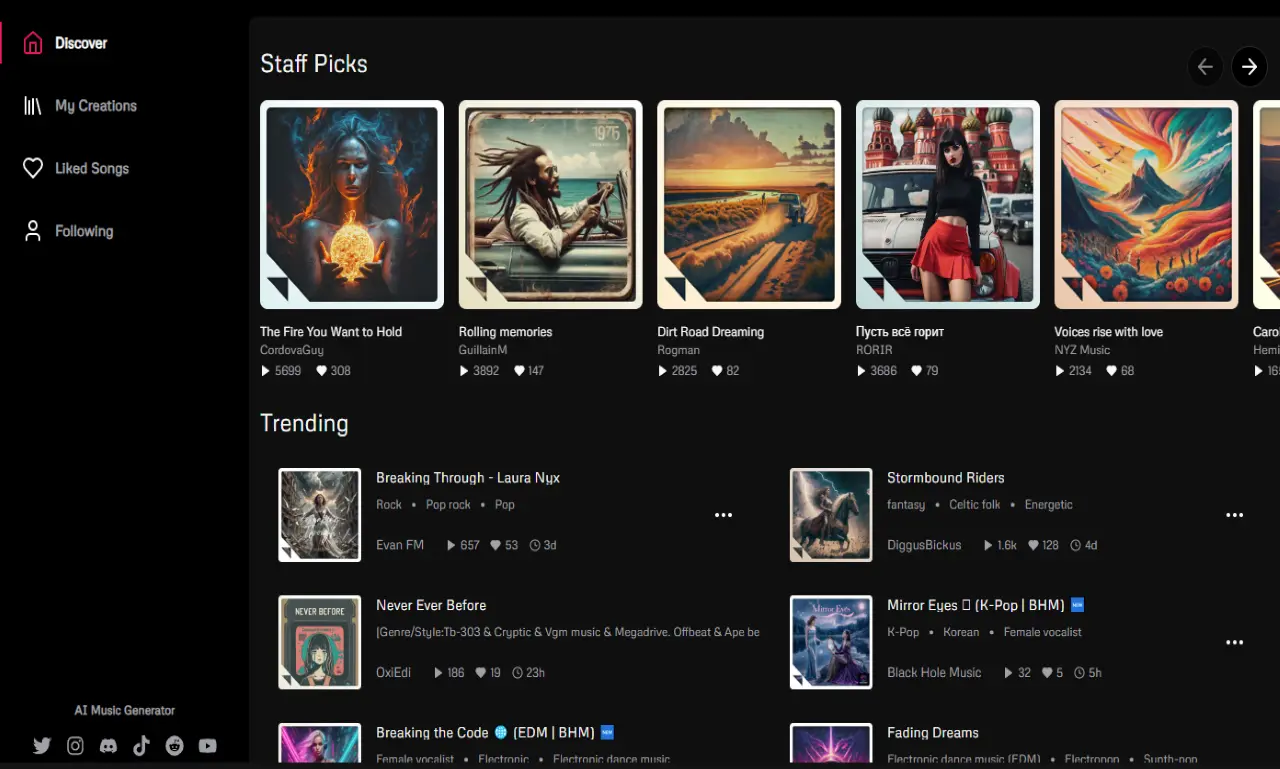This screenshot has height=769, width=1280.
Task: Click the AI Music Generator label
Action: (125, 711)
